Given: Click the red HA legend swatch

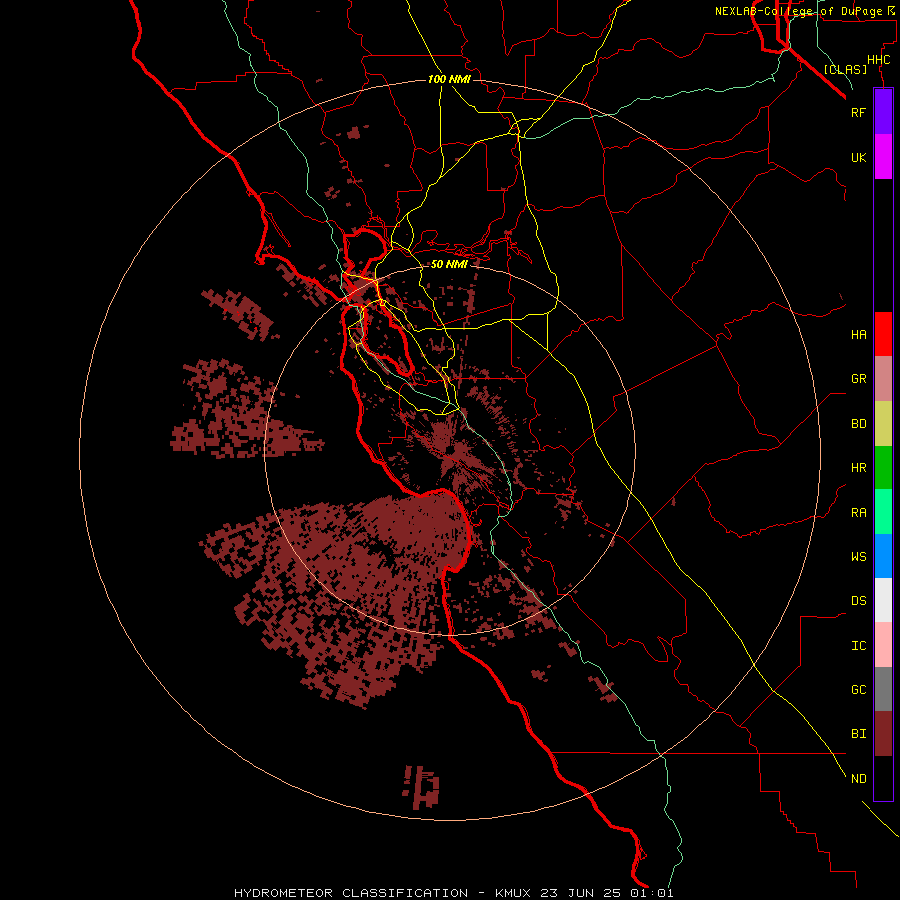Looking at the screenshot, I should (883, 334).
